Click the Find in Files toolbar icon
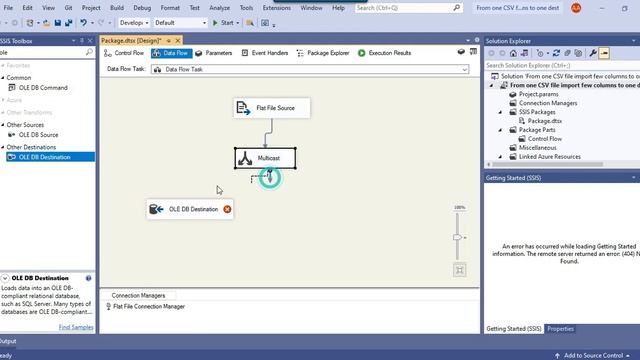The height and width of the screenshot is (360, 640). (x=250, y=23)
